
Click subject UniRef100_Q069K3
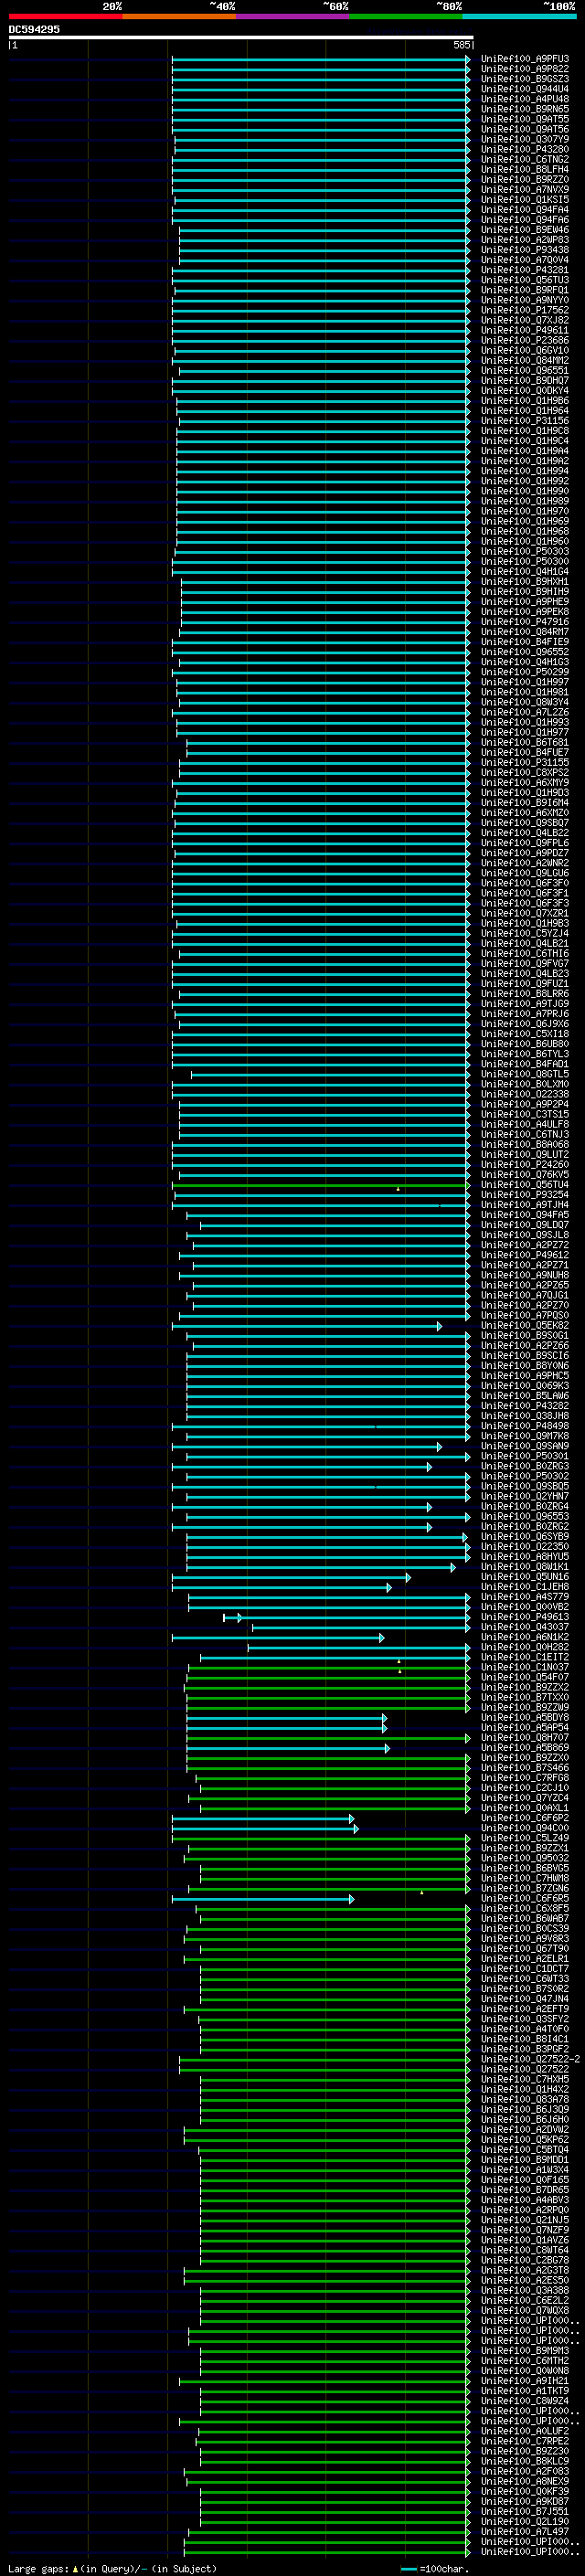coord(525,1386)
